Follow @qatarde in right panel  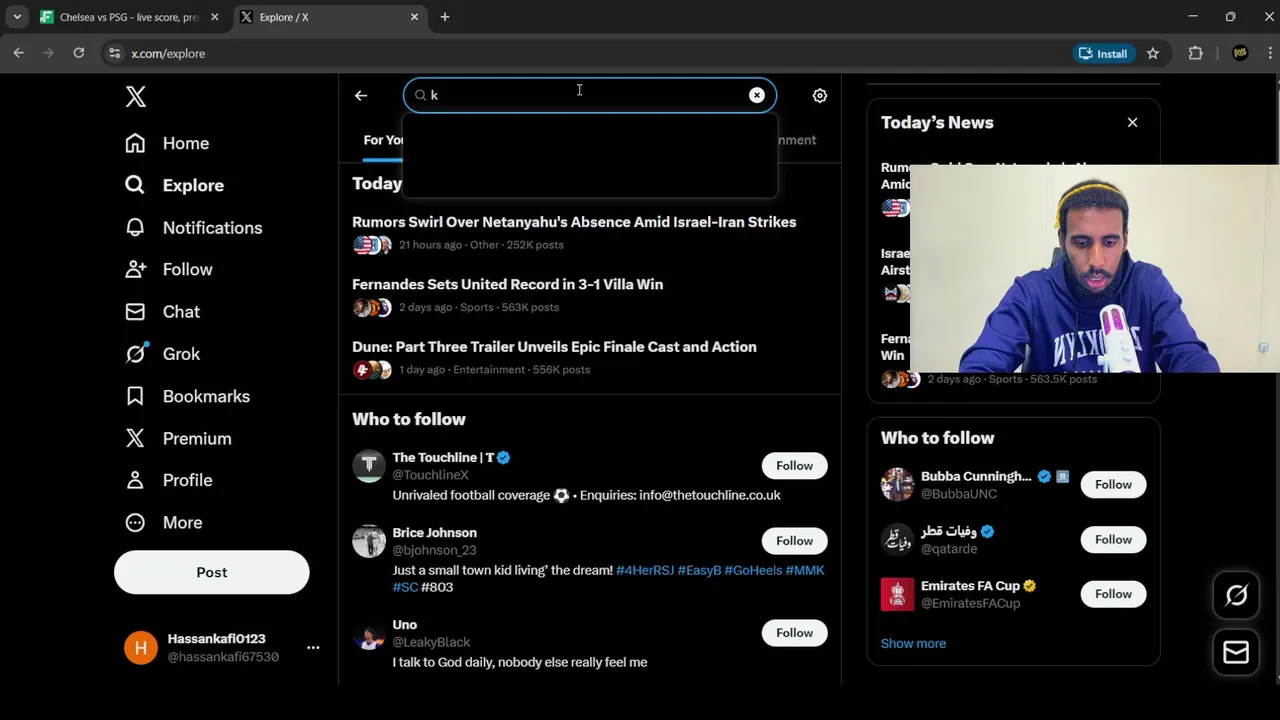[1113, 539]
